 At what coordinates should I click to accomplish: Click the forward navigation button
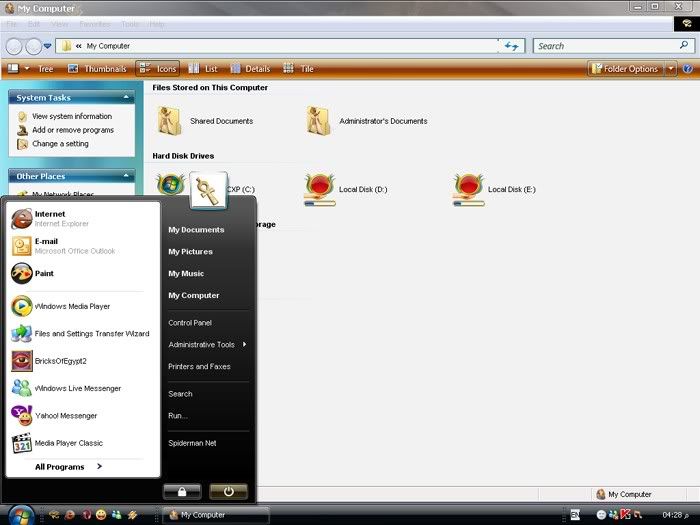[x=33, y=46]
